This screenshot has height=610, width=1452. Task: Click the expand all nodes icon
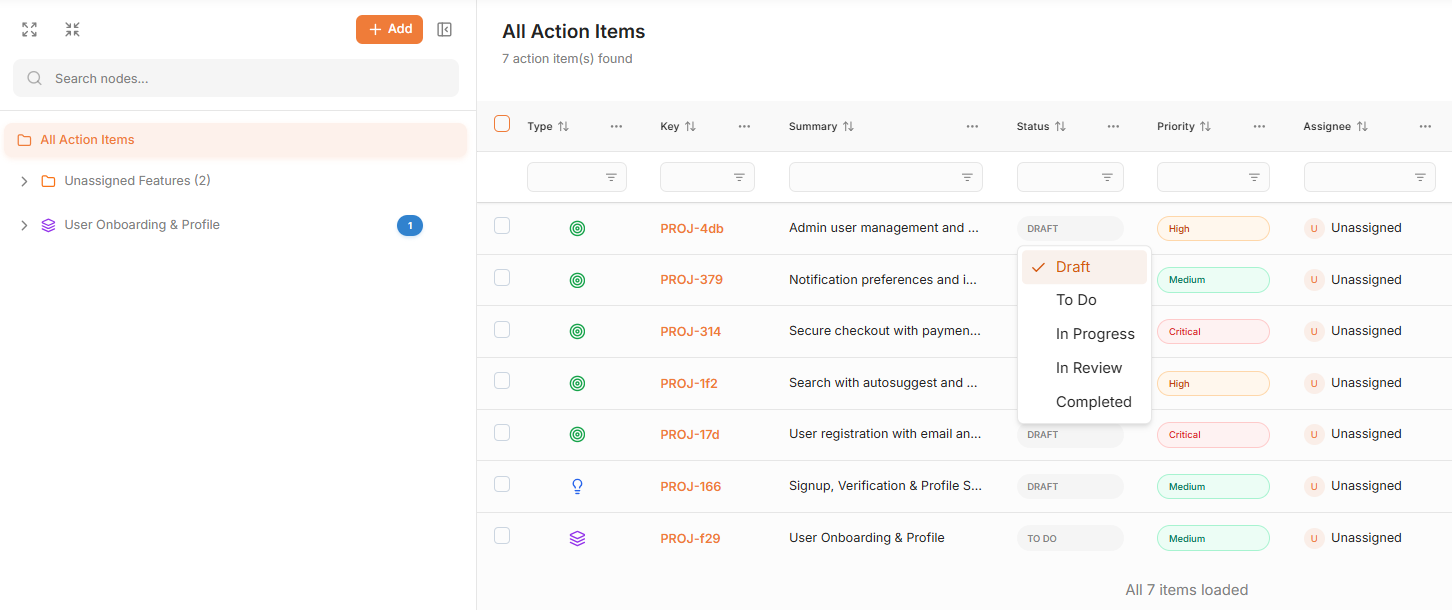click(30, 30)
